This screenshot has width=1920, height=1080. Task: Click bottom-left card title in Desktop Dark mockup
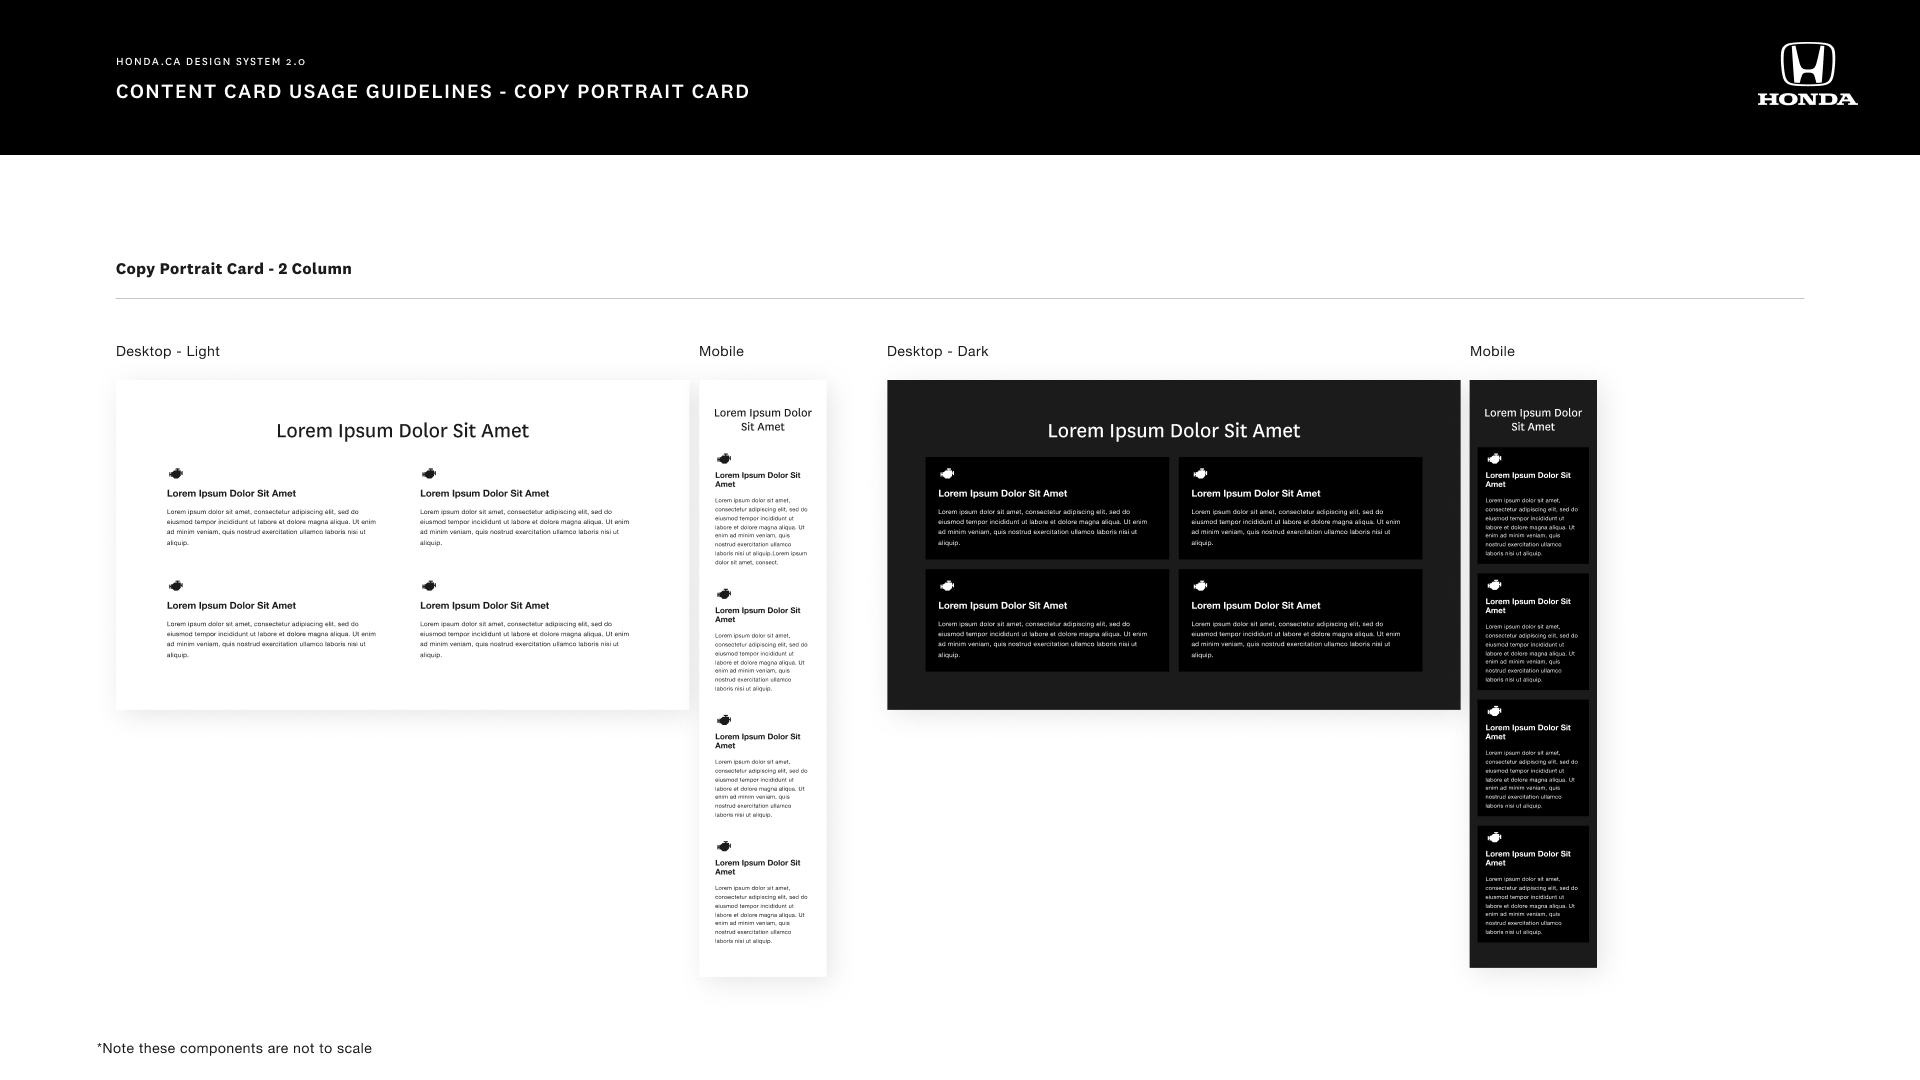tap(1002, 605)
